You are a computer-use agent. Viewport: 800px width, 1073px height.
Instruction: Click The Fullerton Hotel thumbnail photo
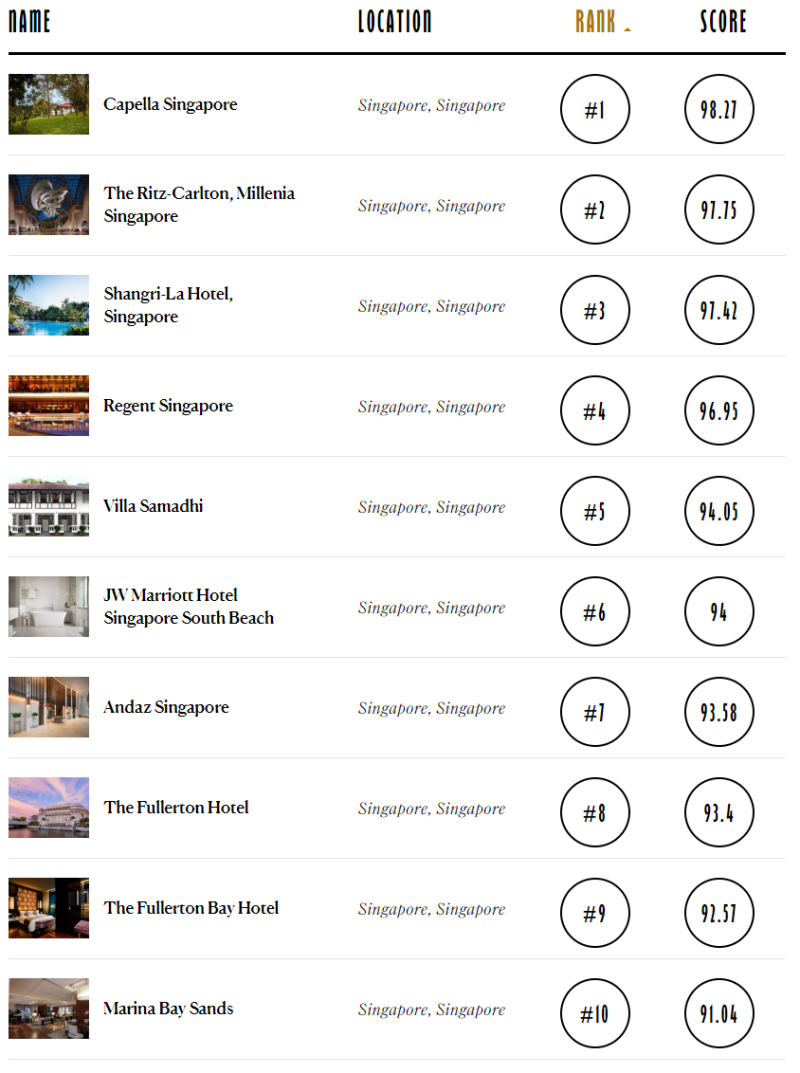48,807
